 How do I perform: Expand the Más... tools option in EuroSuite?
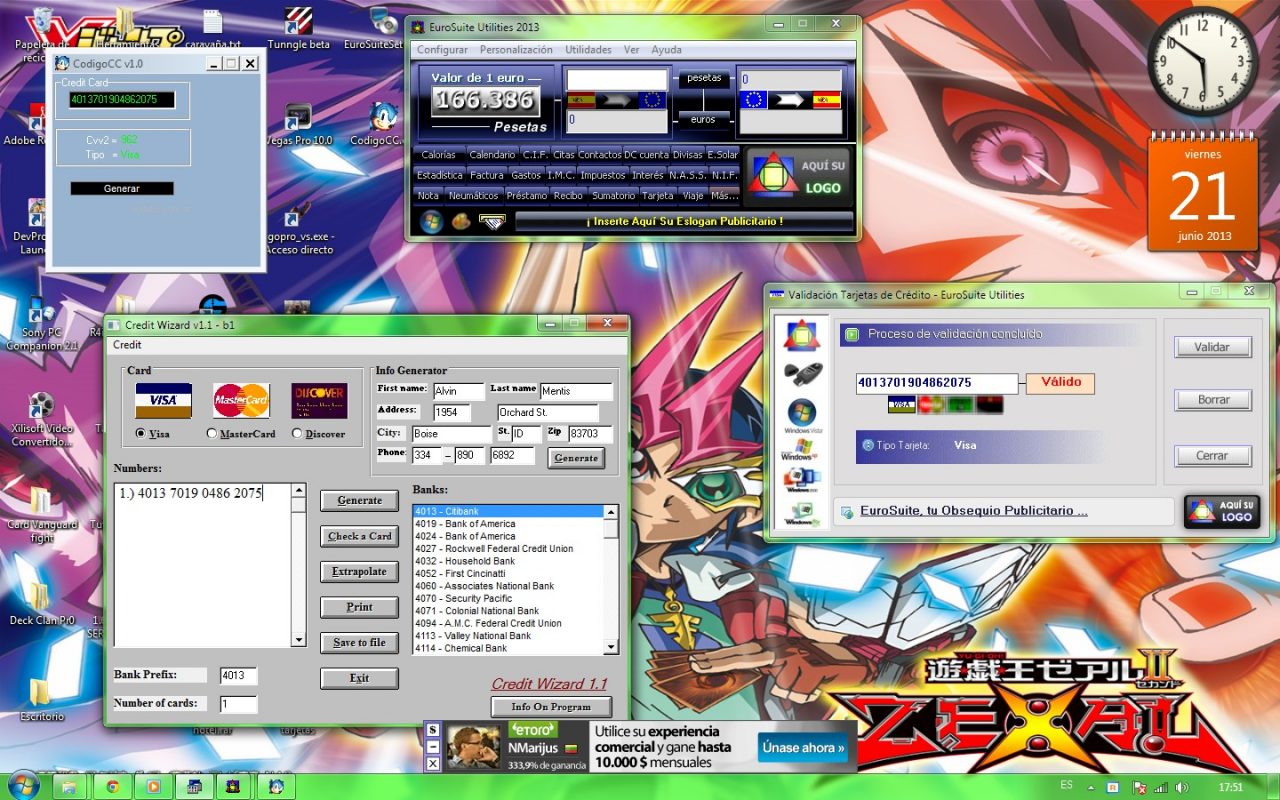pos(725,196)
